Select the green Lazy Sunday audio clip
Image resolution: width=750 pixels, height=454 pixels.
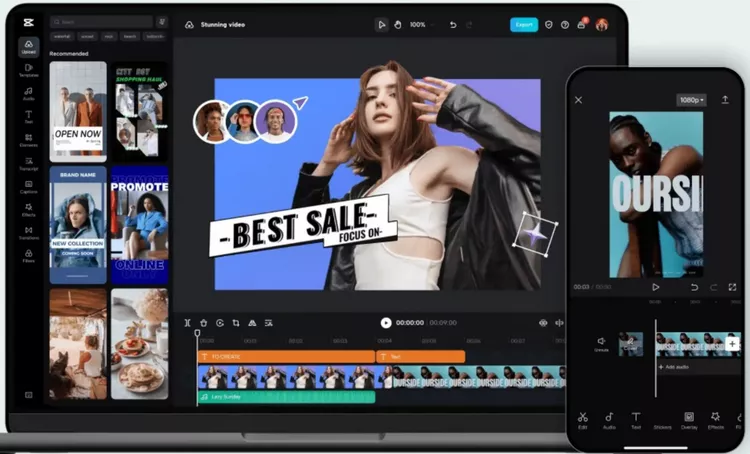(x=286, y=397)
